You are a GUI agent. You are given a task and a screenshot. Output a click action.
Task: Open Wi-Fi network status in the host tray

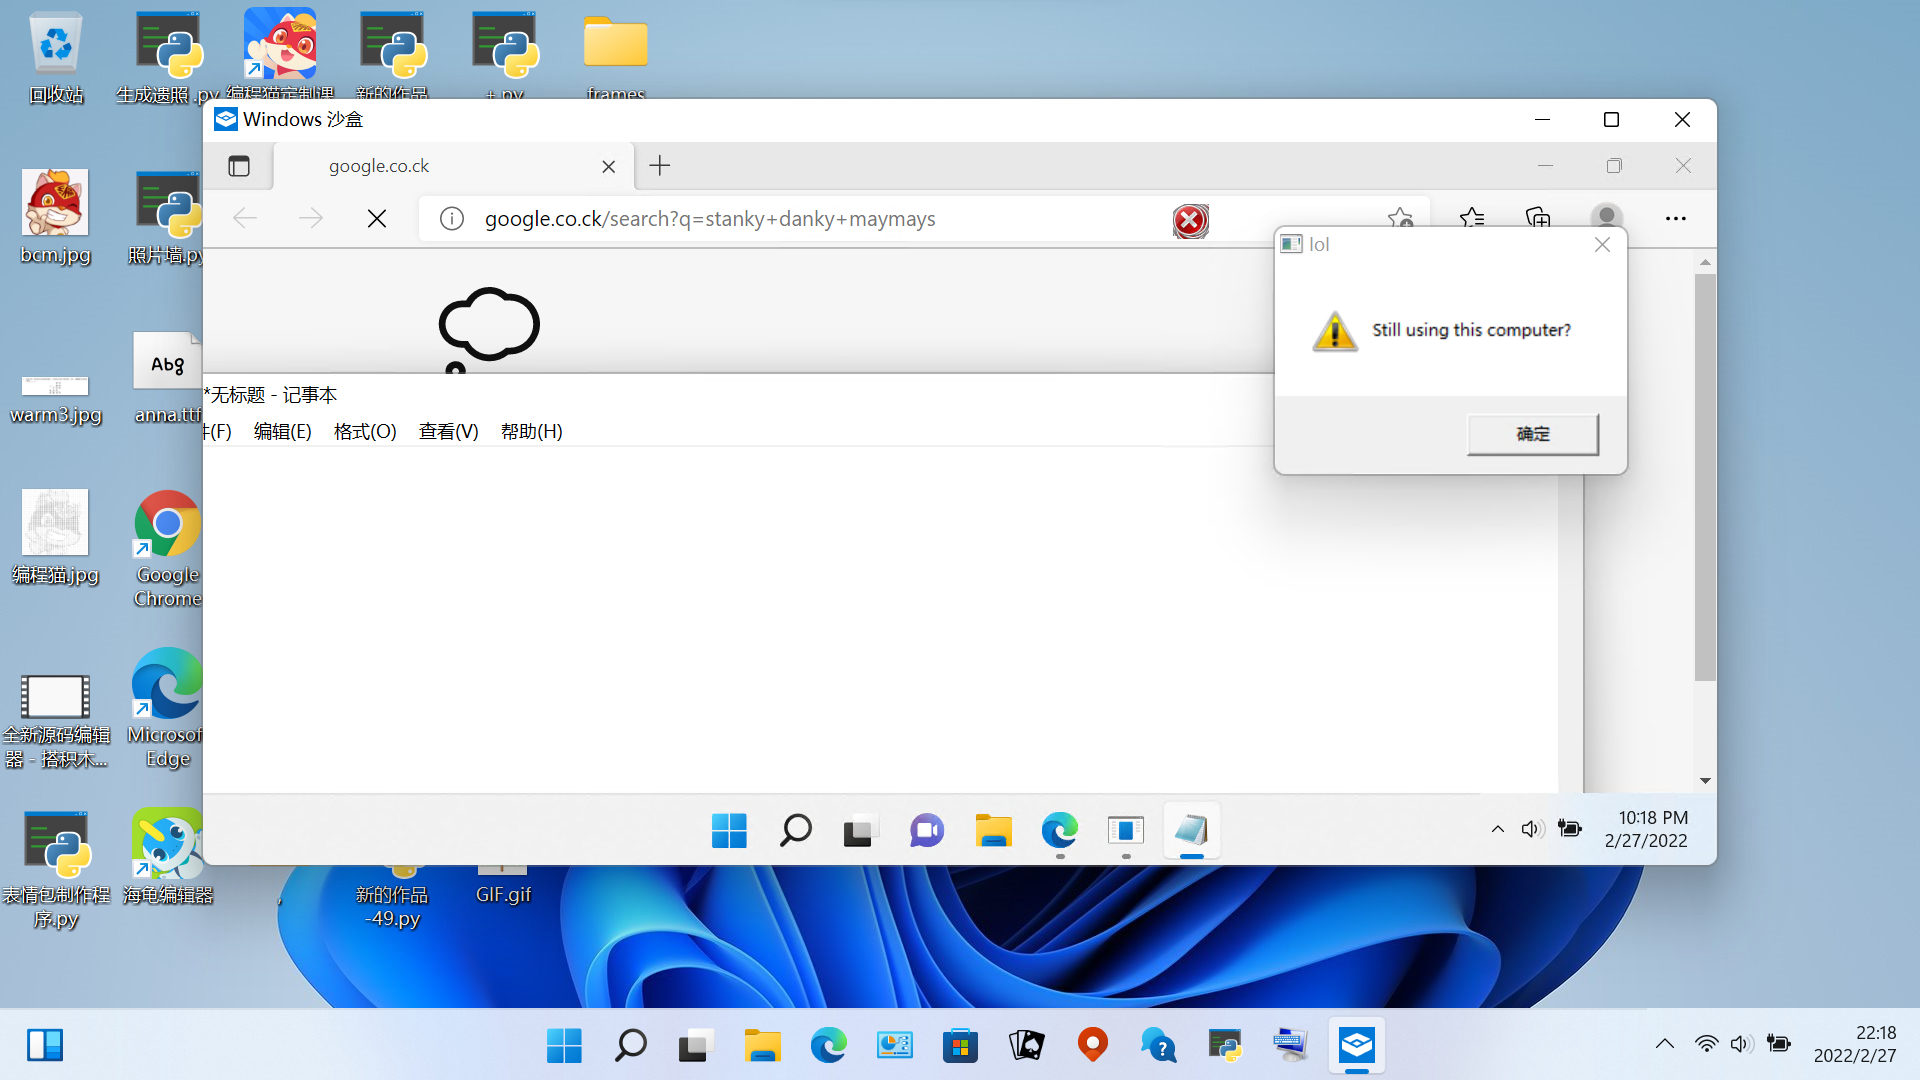pos(1706,1044)
